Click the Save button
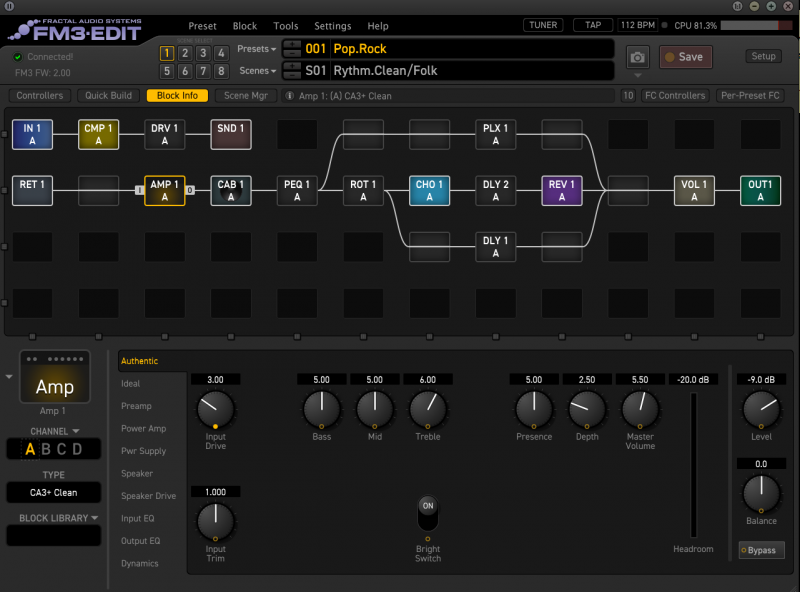800x592 pixels. tap(685, 57)
